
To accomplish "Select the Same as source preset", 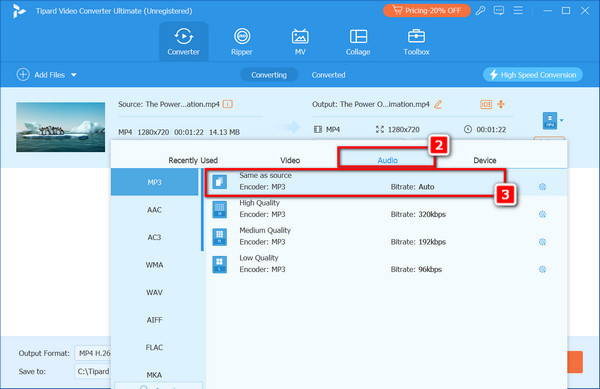I will [x=386, y=182].
